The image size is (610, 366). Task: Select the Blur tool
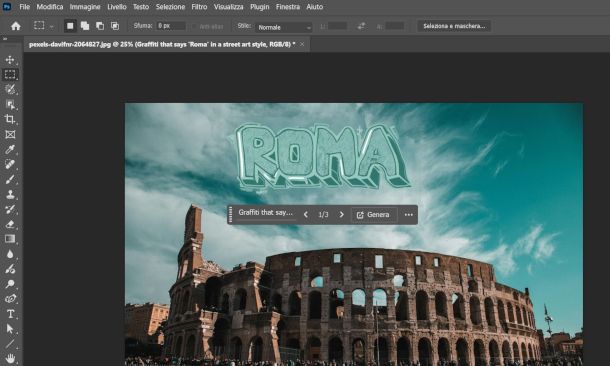click(x=10, y=254)
